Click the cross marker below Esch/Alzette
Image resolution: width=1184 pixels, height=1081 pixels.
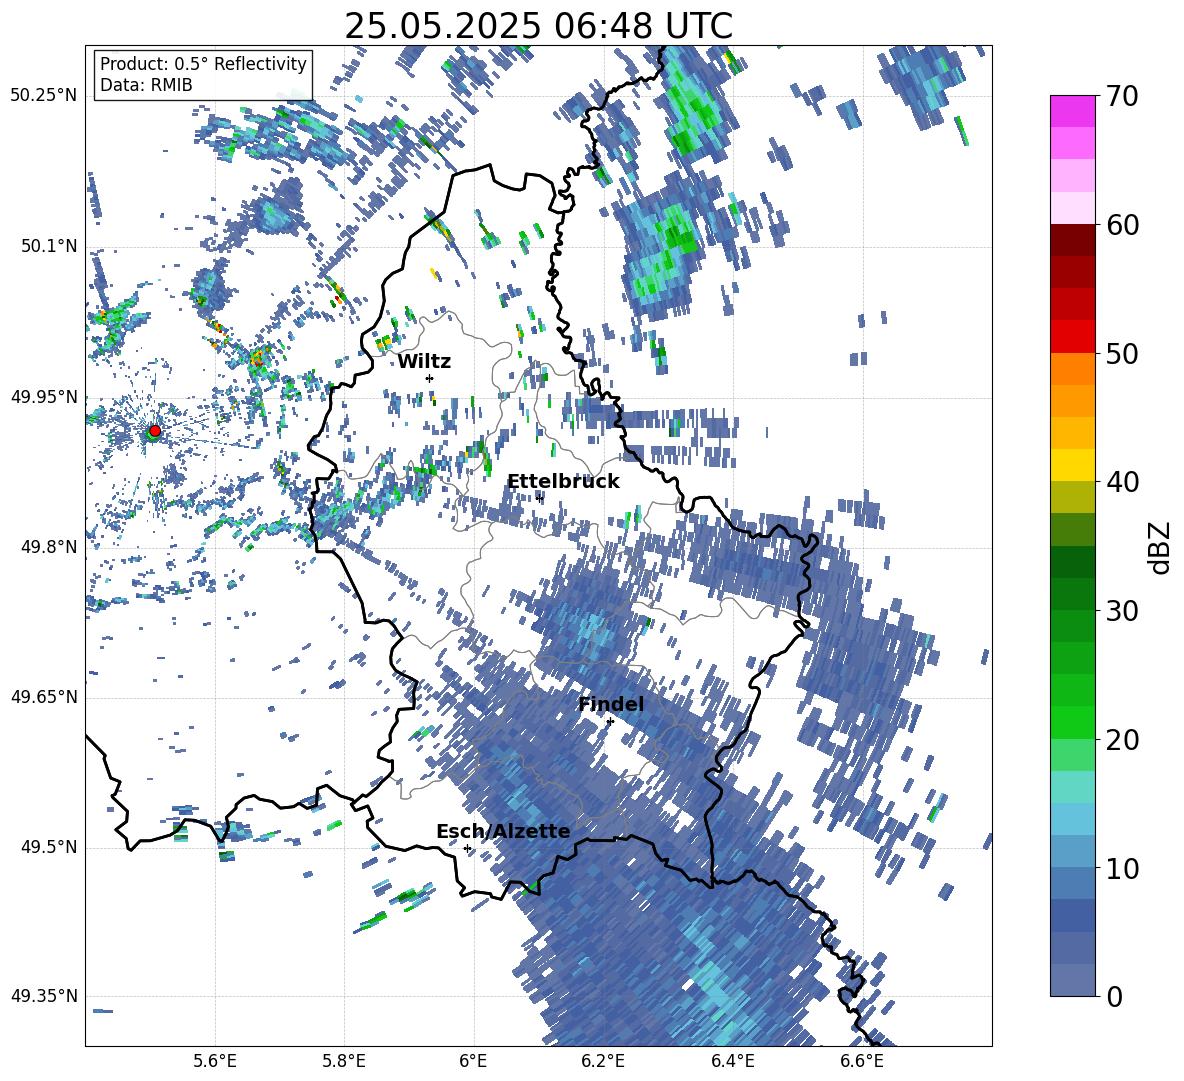[467, 848]
